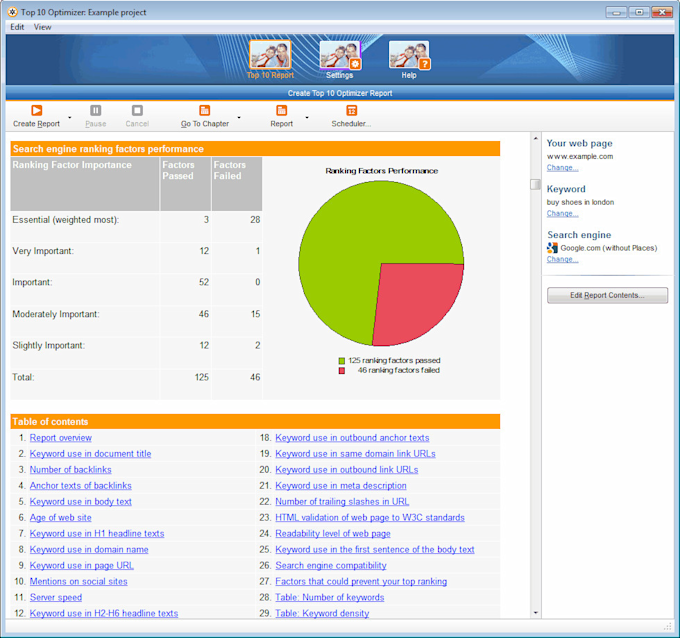Viewport: 680px width, 638px height.
Task: Open Keyword use in first sentence link
Action: click(x=375, y=550)
